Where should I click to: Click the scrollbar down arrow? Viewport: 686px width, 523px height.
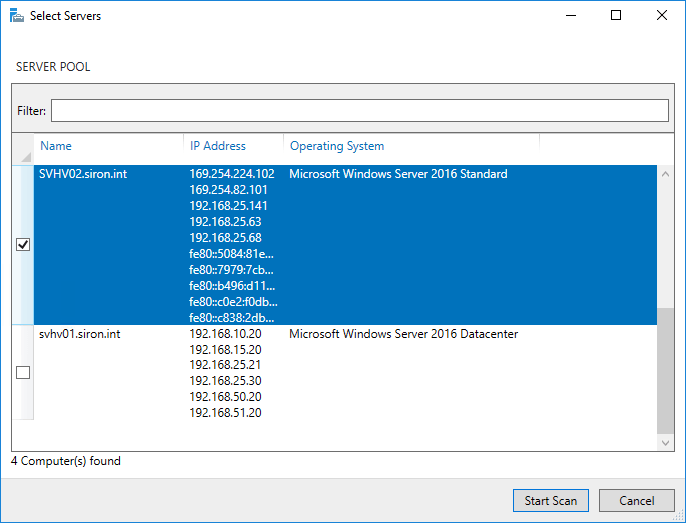pos(665,443)
